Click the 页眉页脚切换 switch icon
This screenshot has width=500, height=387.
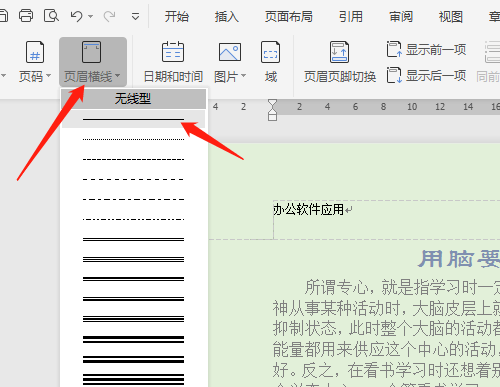339,52
